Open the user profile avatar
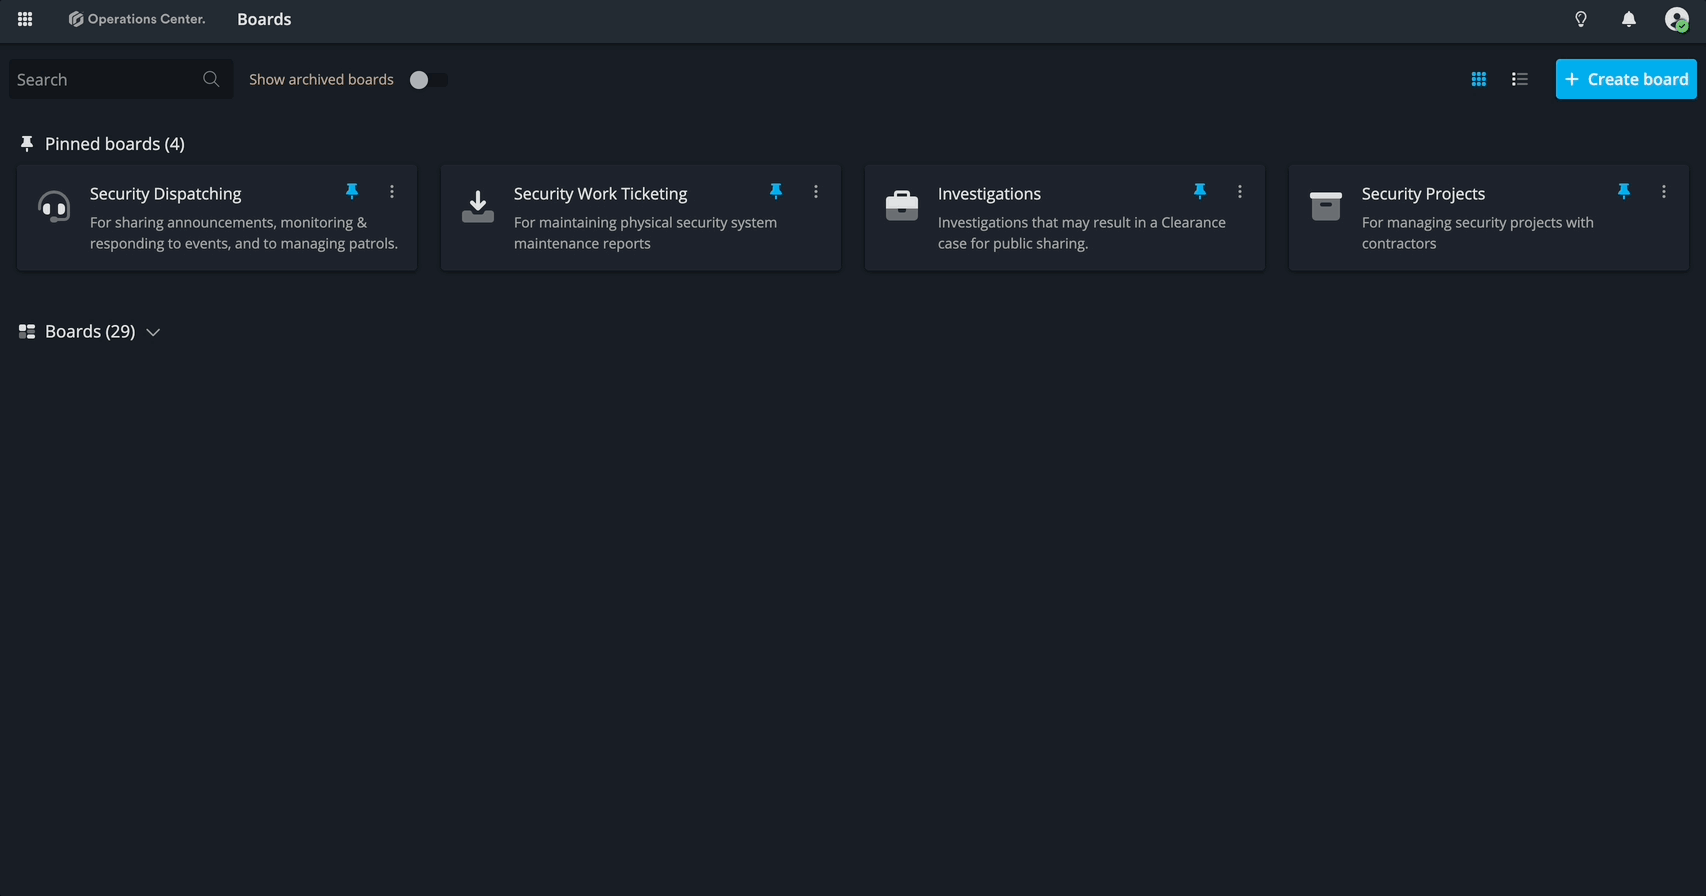This screenshot has height=896, width=1706. point(1677,19)
